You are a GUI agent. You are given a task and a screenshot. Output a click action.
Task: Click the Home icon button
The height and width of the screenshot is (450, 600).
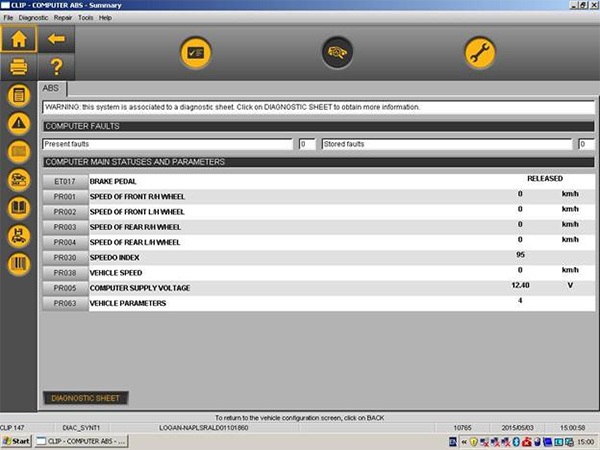point(18,39)
